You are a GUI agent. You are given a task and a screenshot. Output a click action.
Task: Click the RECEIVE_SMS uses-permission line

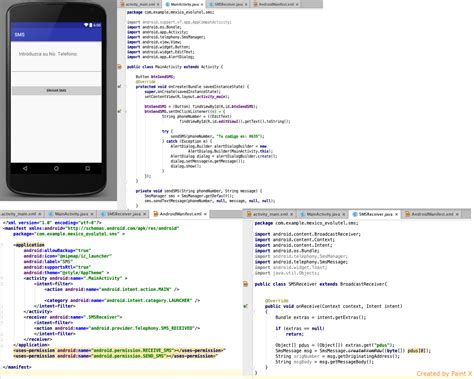119,350
